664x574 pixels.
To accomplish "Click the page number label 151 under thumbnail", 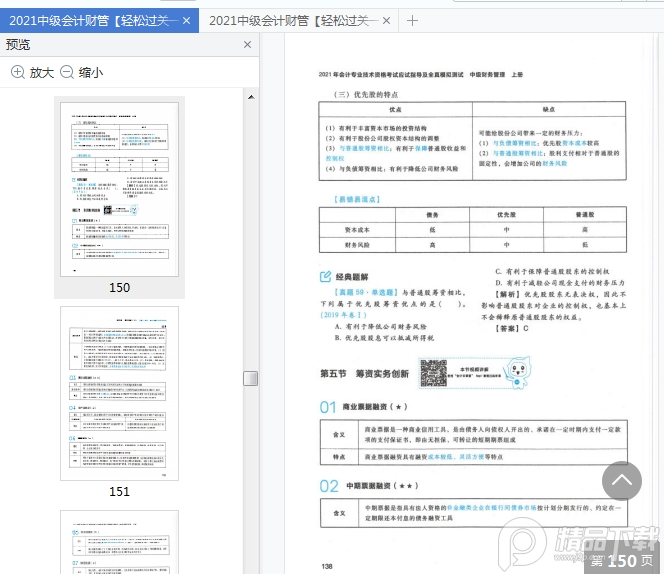I will tap(119, 491).
